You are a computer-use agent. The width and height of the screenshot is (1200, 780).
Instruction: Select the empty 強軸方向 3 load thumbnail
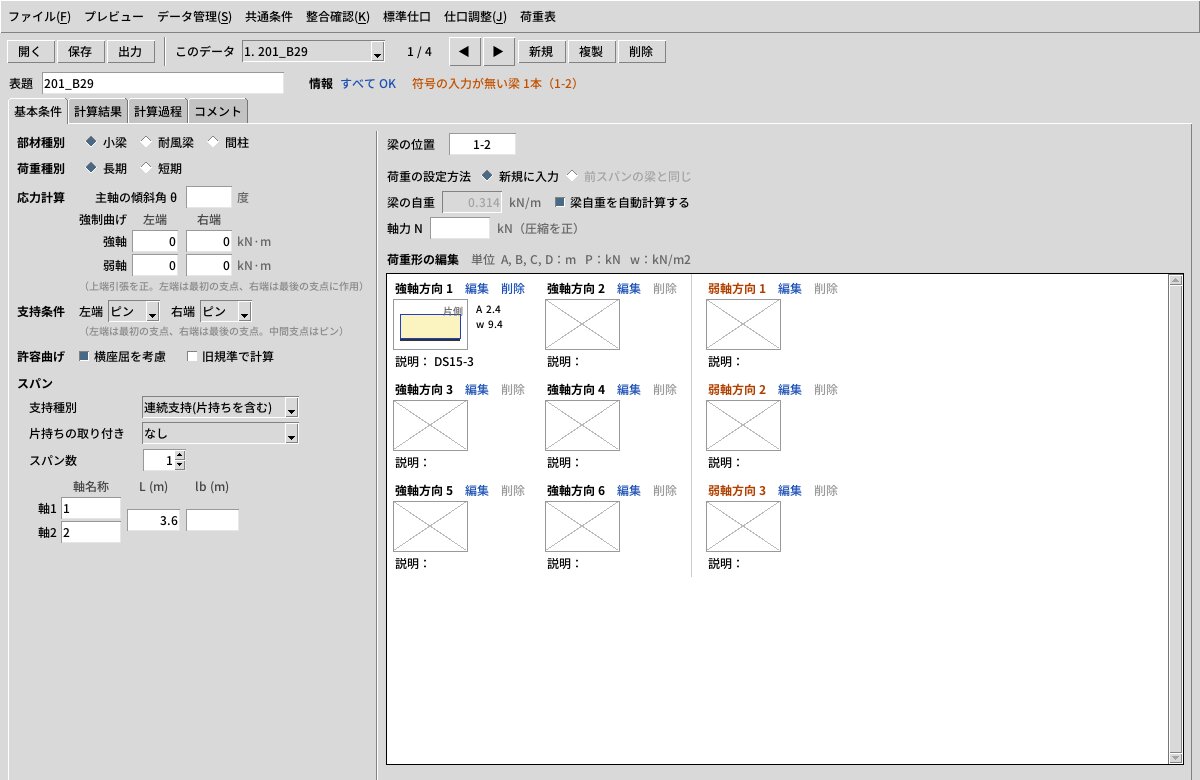(x=430, y=425)
